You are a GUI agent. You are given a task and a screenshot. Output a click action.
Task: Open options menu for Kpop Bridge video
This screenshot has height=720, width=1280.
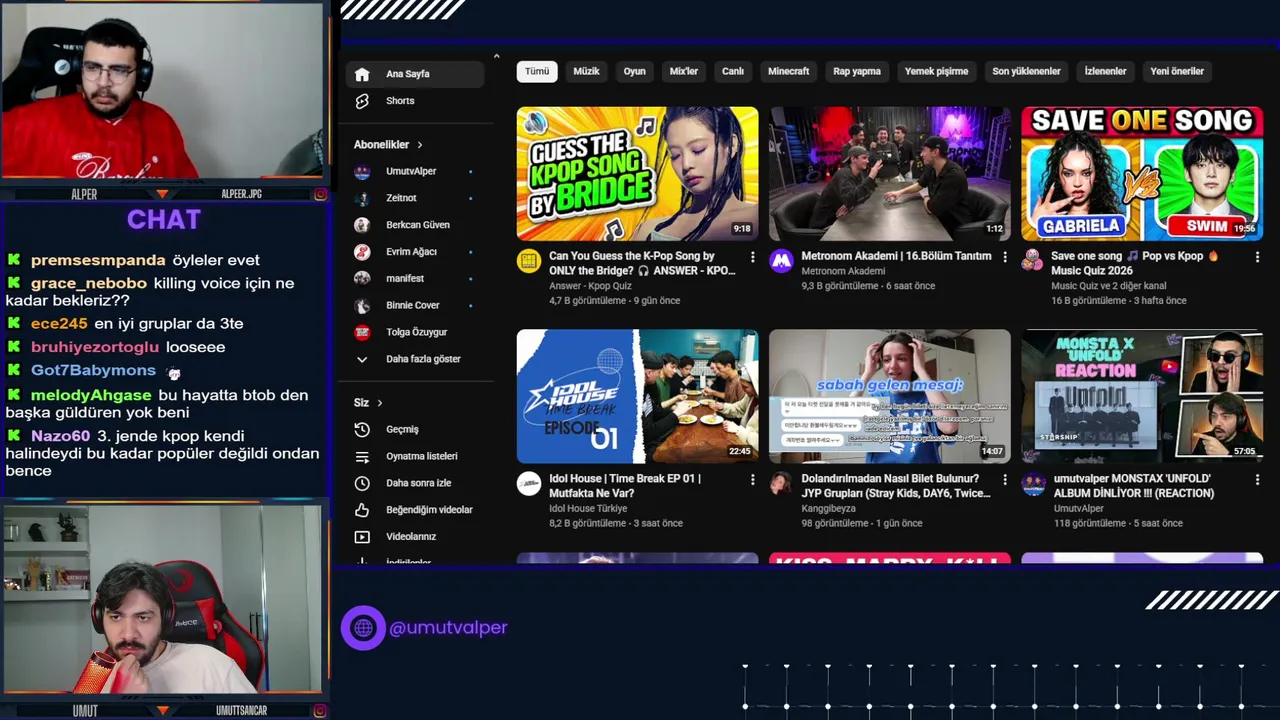click(752, 257)
